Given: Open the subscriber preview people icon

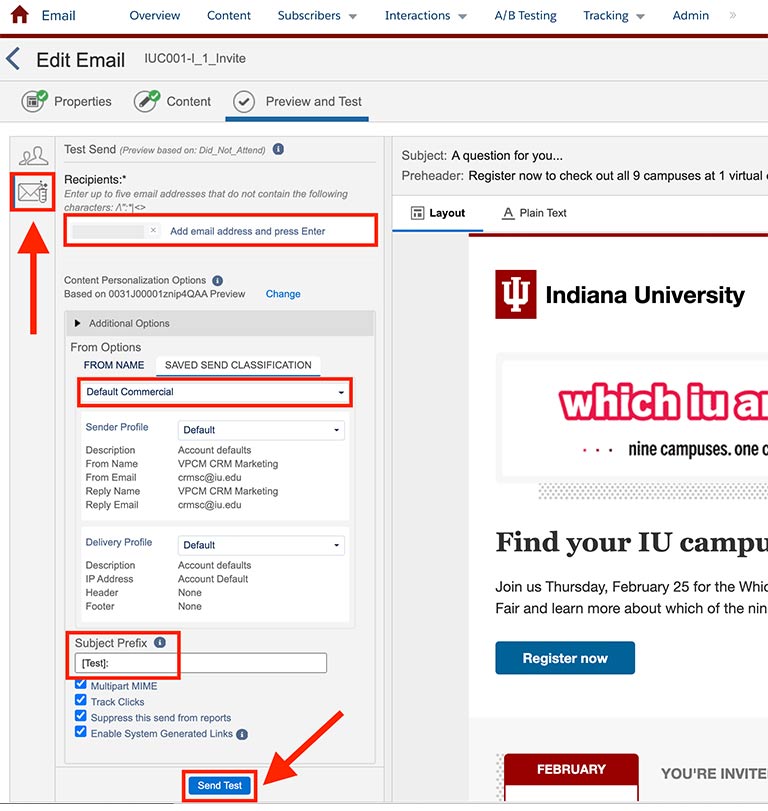Looking at the screenshot, I should click(33, 155).
